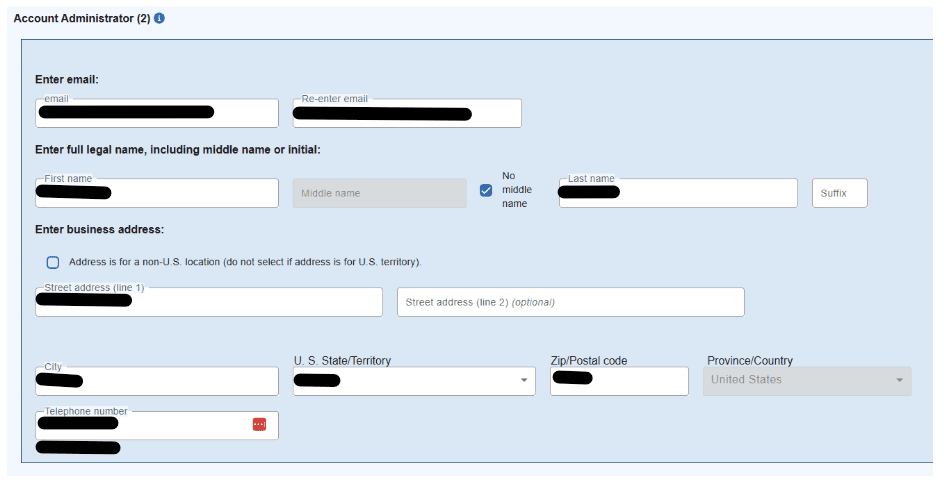Click the "No middle name" label text
This screenshot has height=480, width=944.
[516, 189]
